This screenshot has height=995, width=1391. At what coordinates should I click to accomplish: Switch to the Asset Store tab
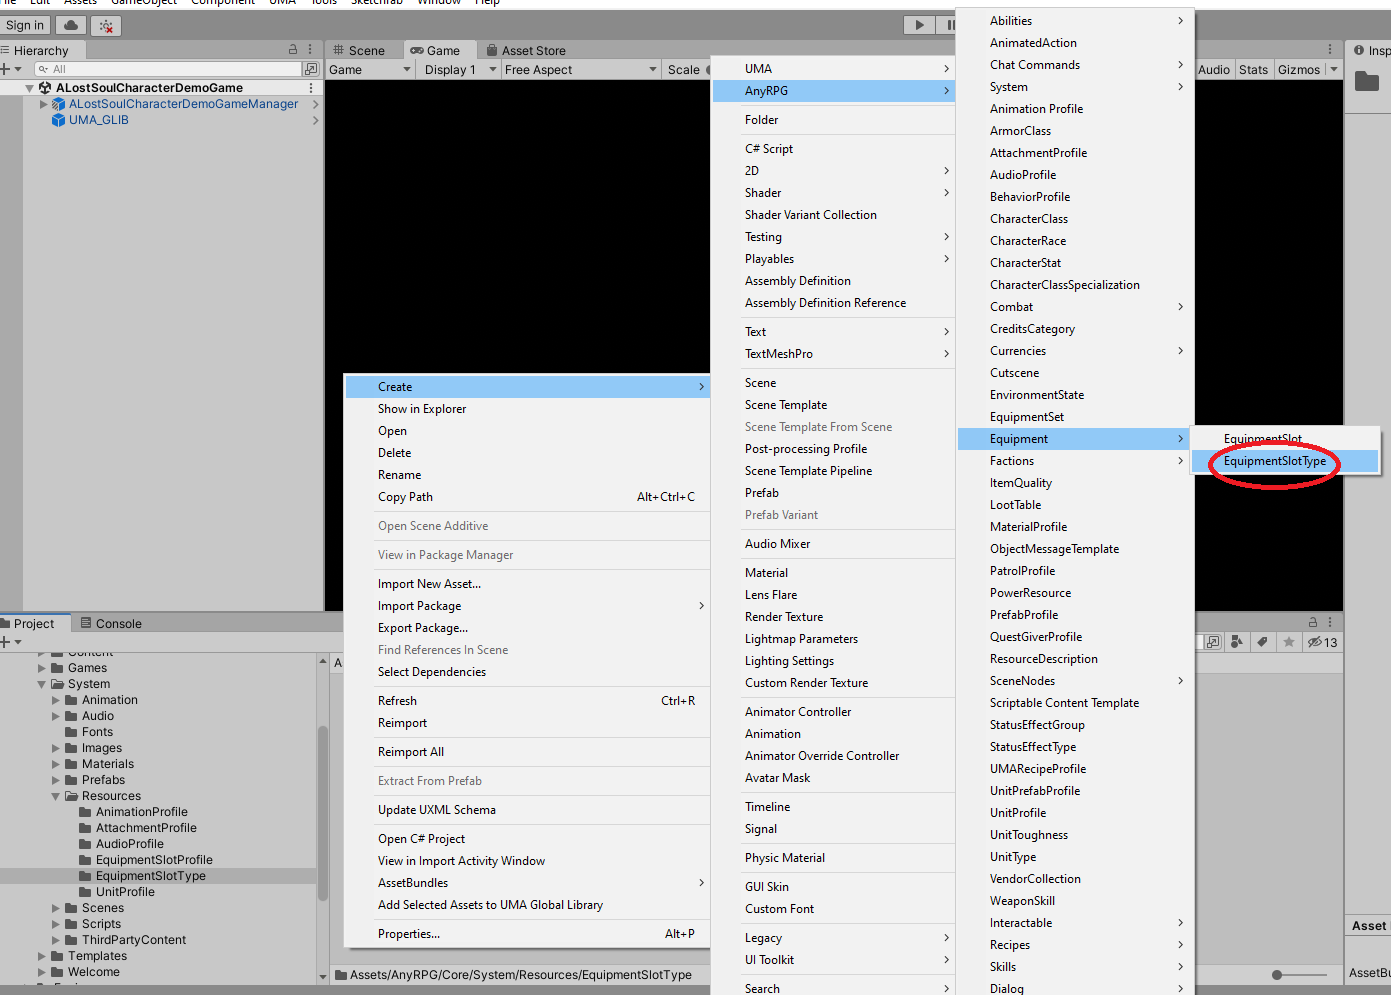point(526,50)
